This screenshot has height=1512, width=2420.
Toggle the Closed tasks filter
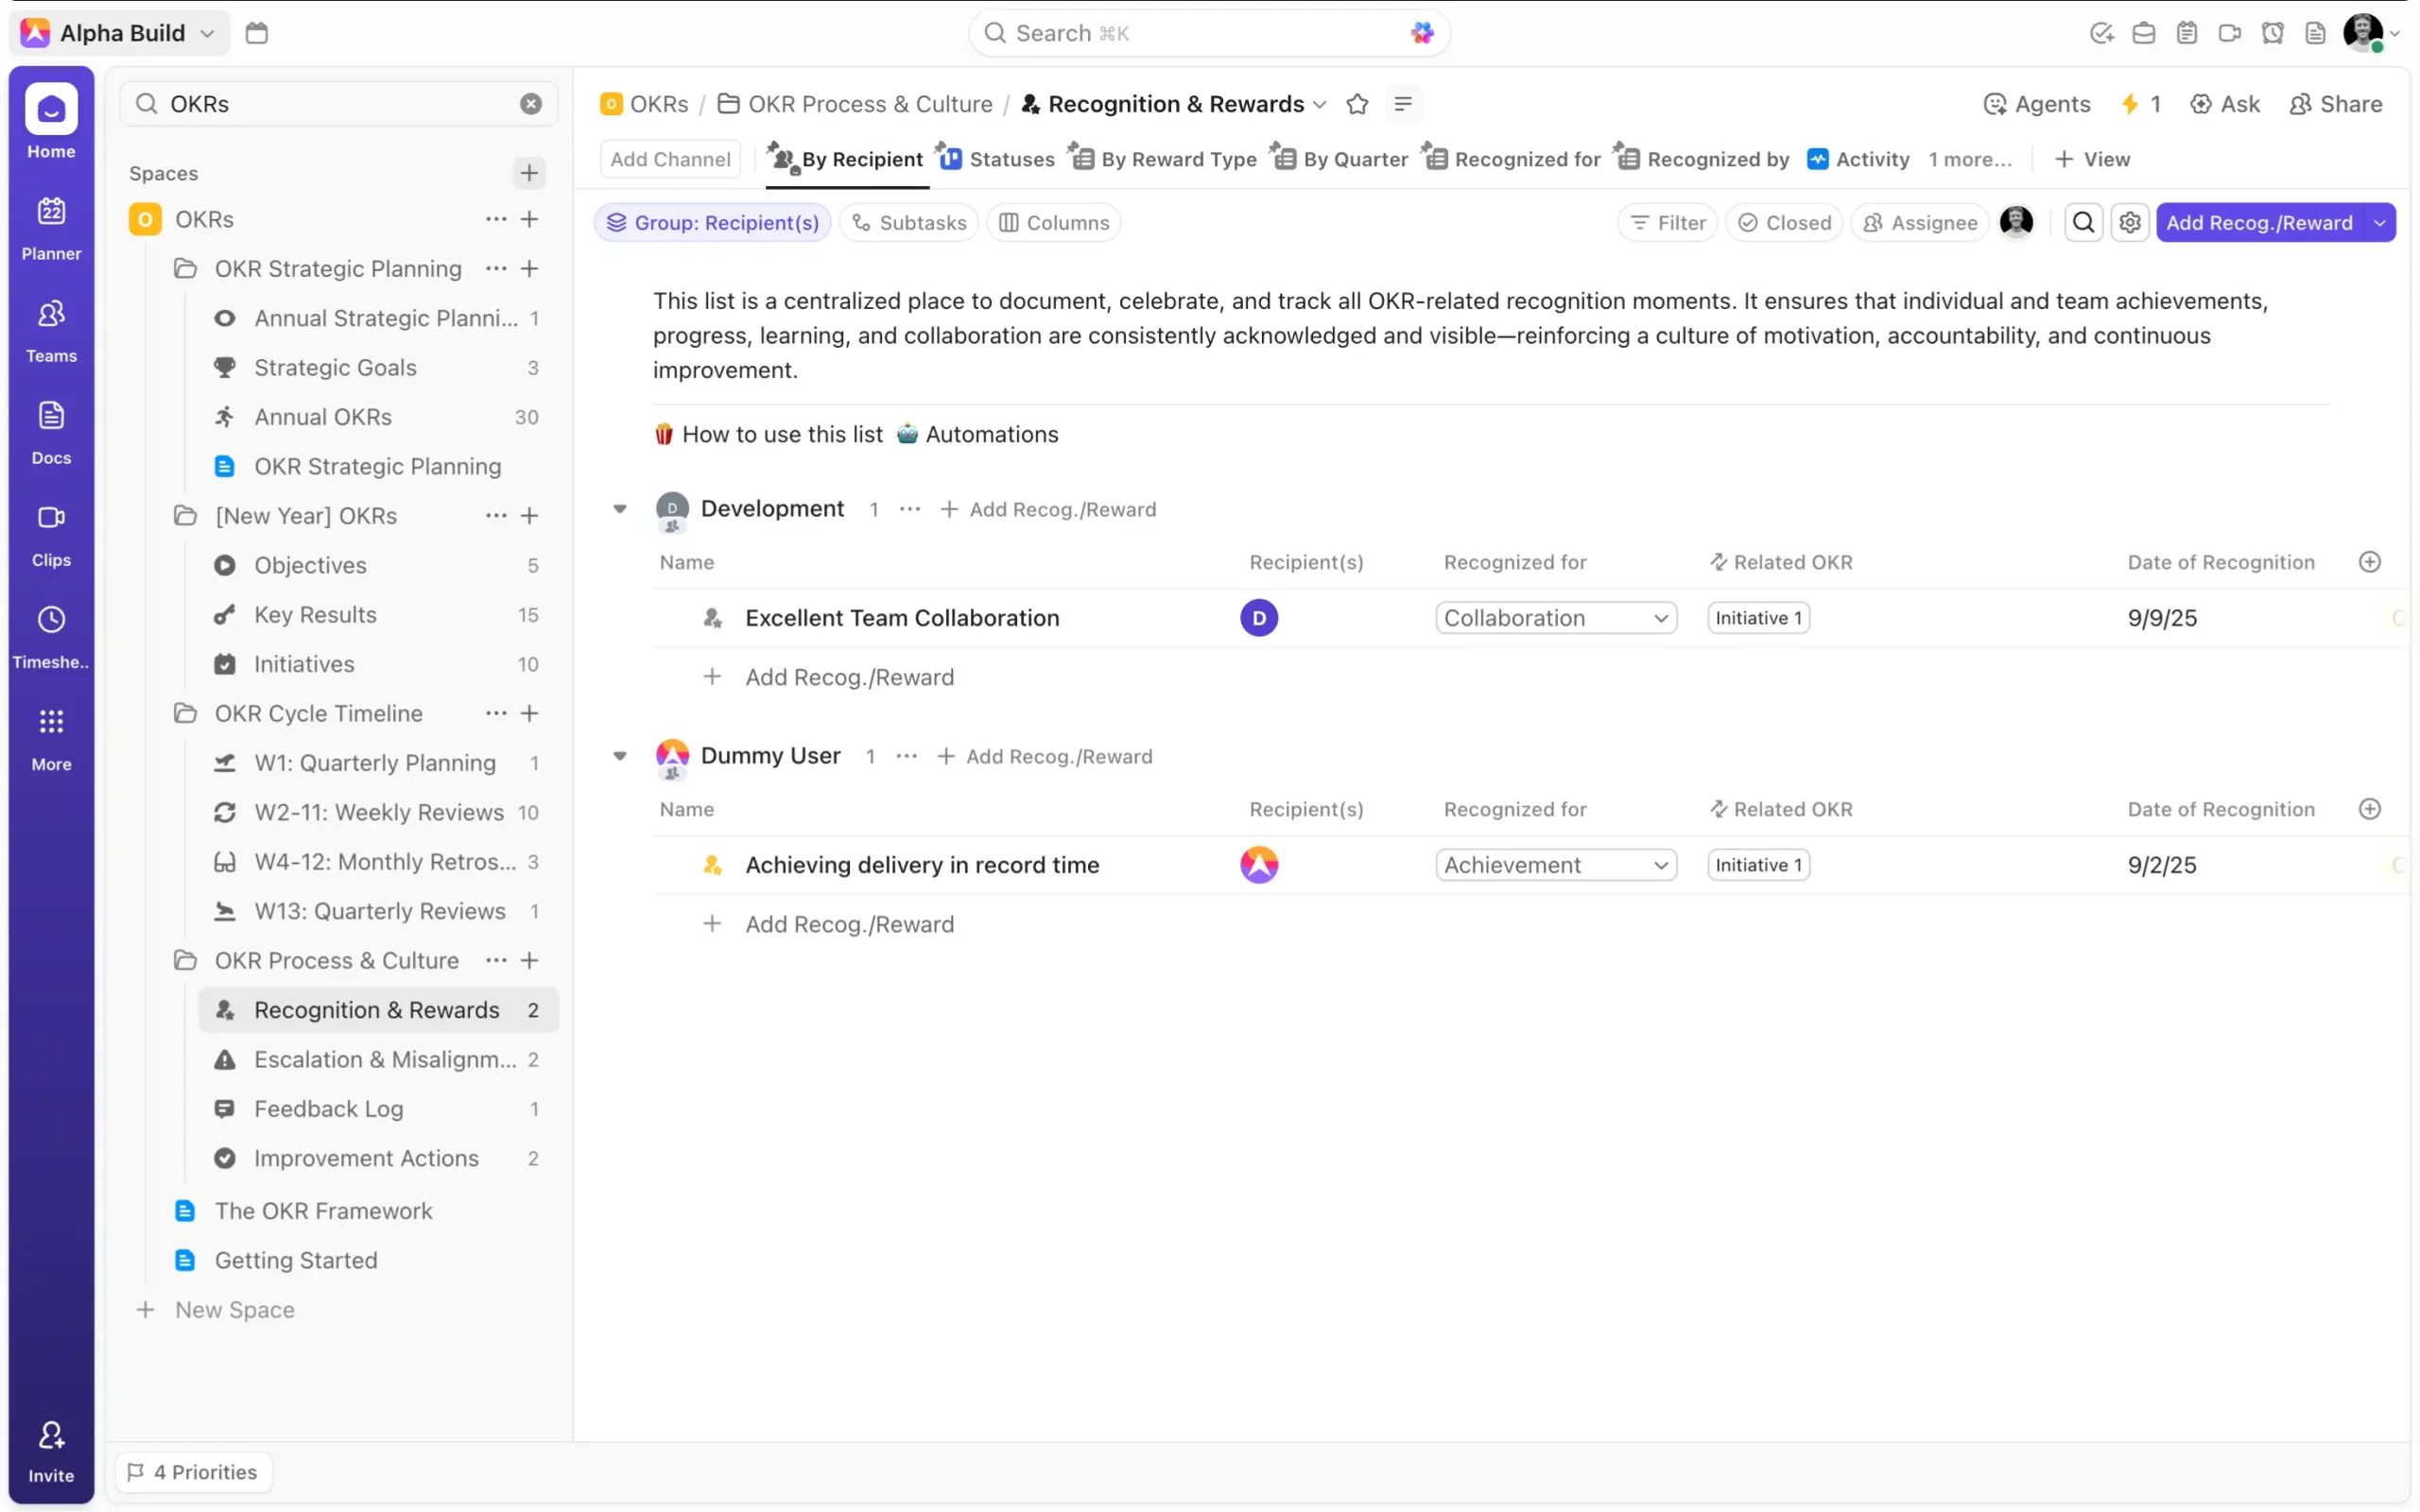pos(1784,222)
